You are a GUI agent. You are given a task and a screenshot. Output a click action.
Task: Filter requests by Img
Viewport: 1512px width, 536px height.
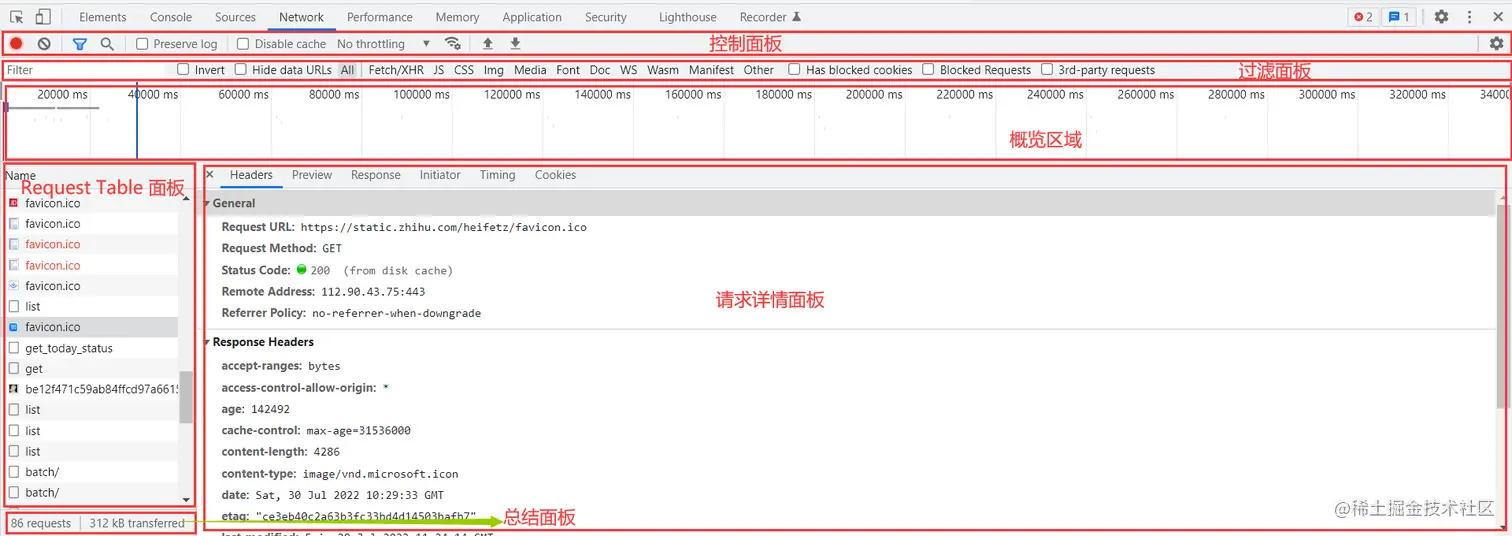point(494,70)
